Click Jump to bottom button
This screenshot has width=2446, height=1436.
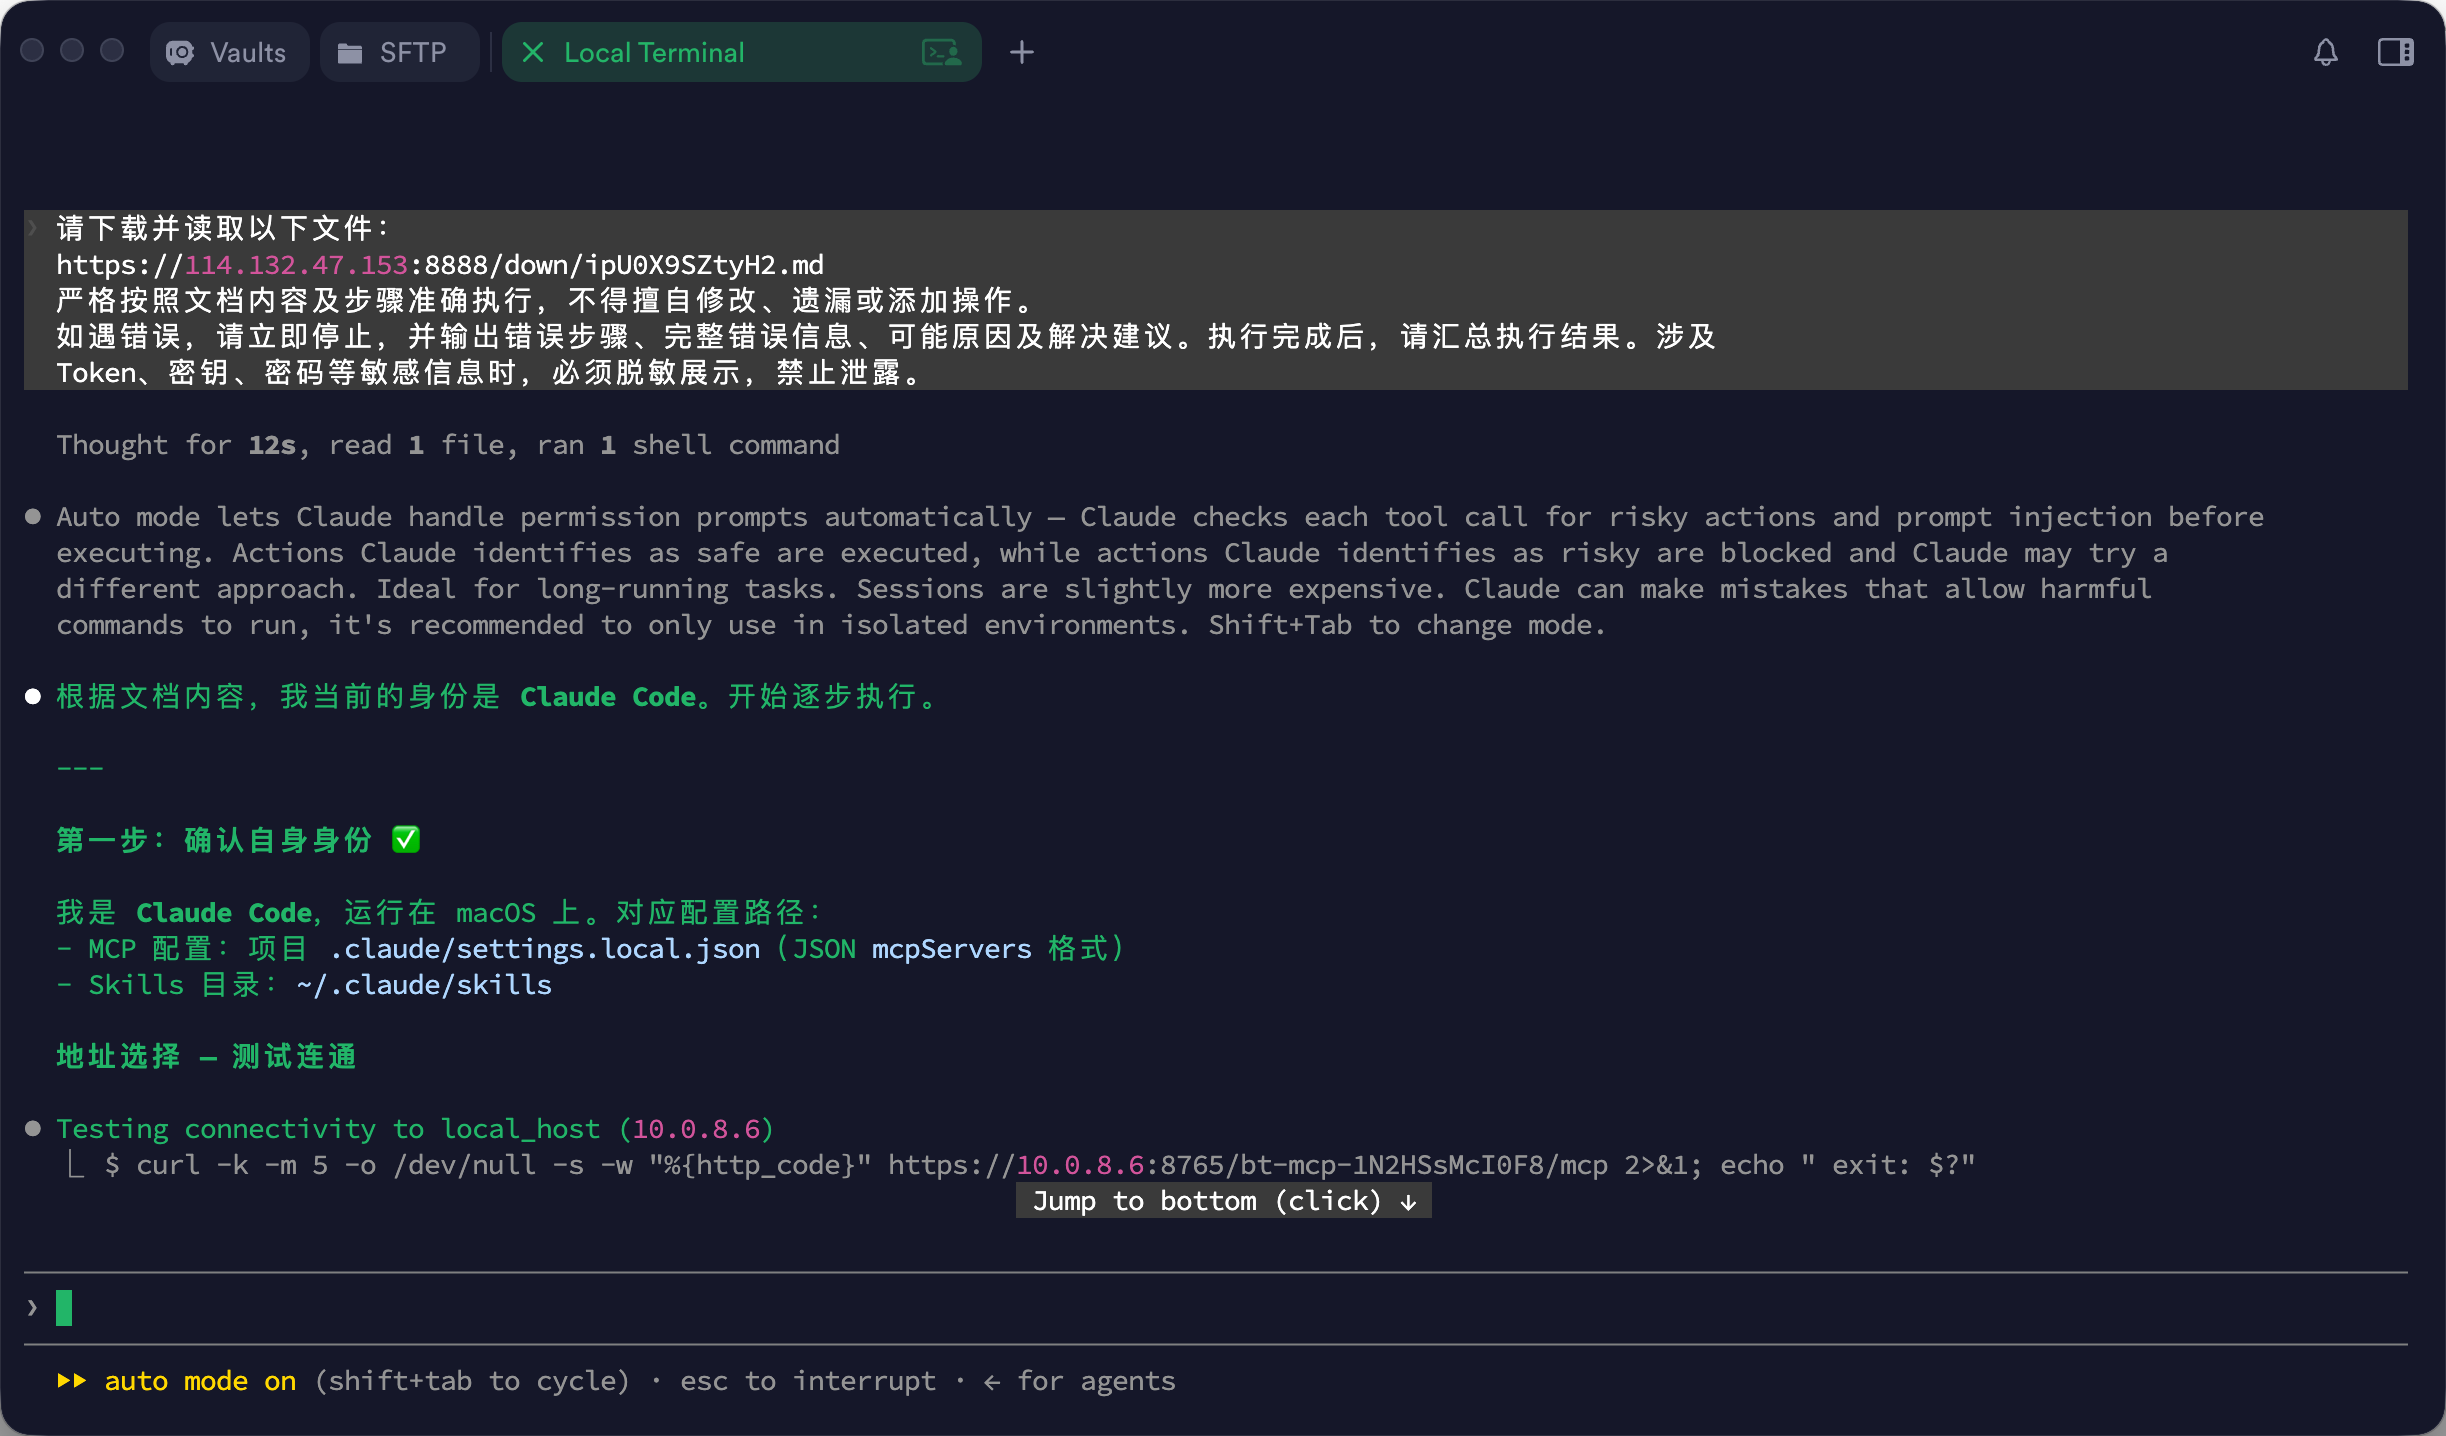1224,1200
